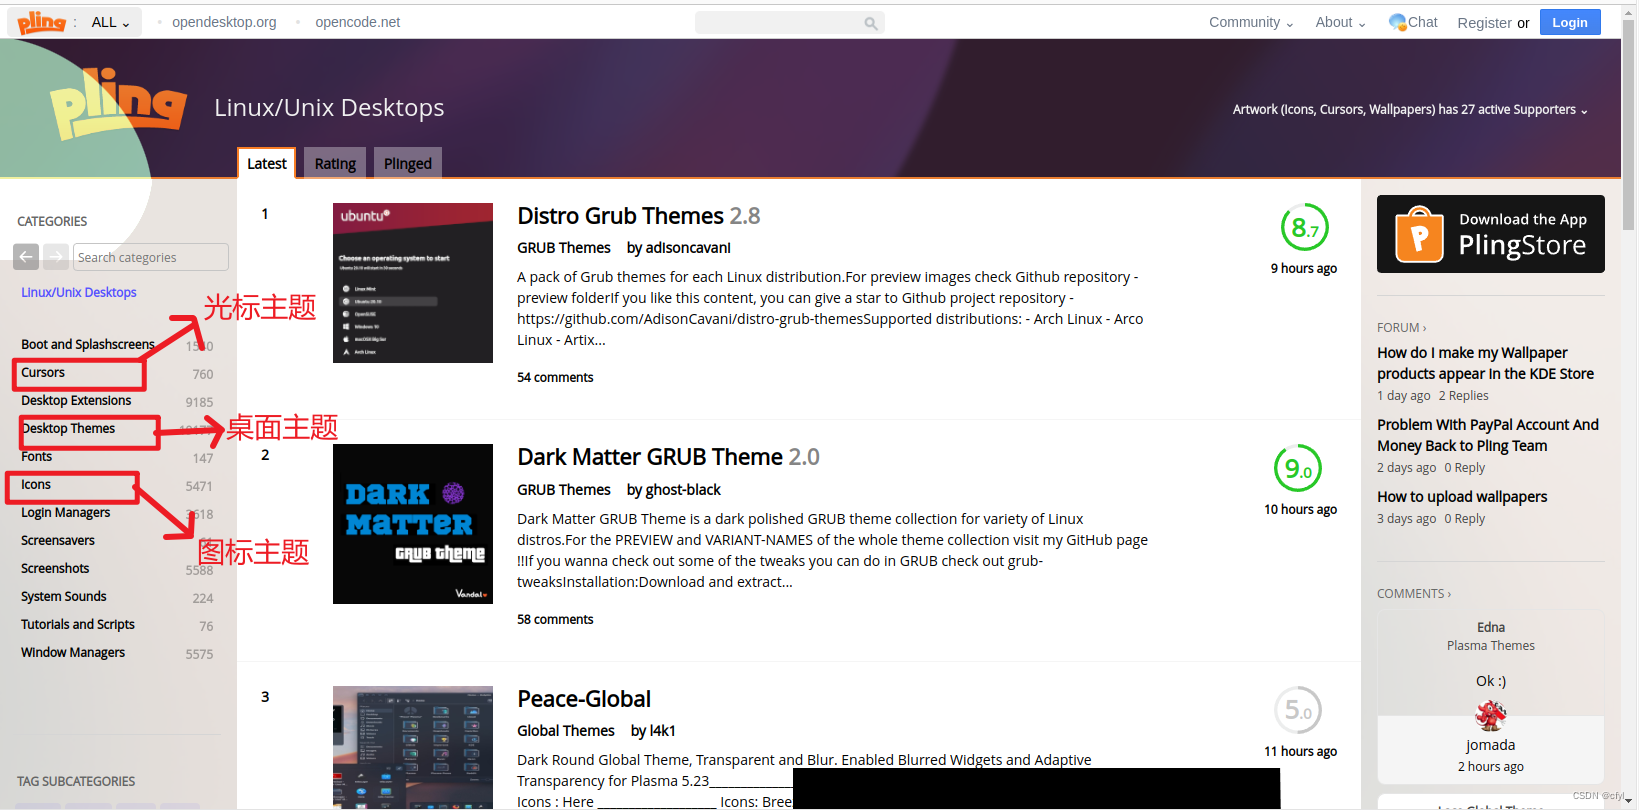Select the Desktop Themes category
1639x810 pixels.
click(x=68, y=428)
